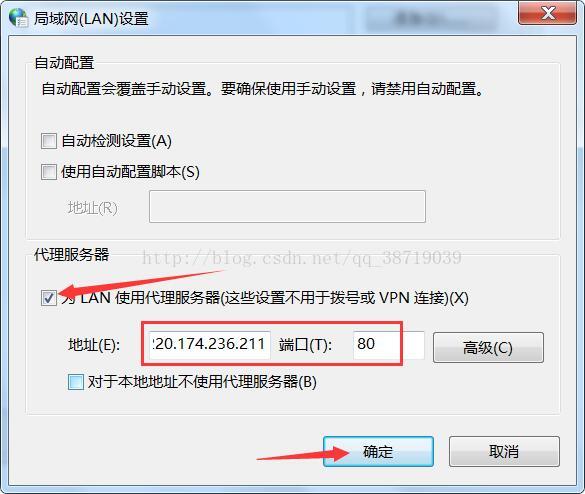
Task: Click the 地址(E): label text
Action: (x=94, y=344)
